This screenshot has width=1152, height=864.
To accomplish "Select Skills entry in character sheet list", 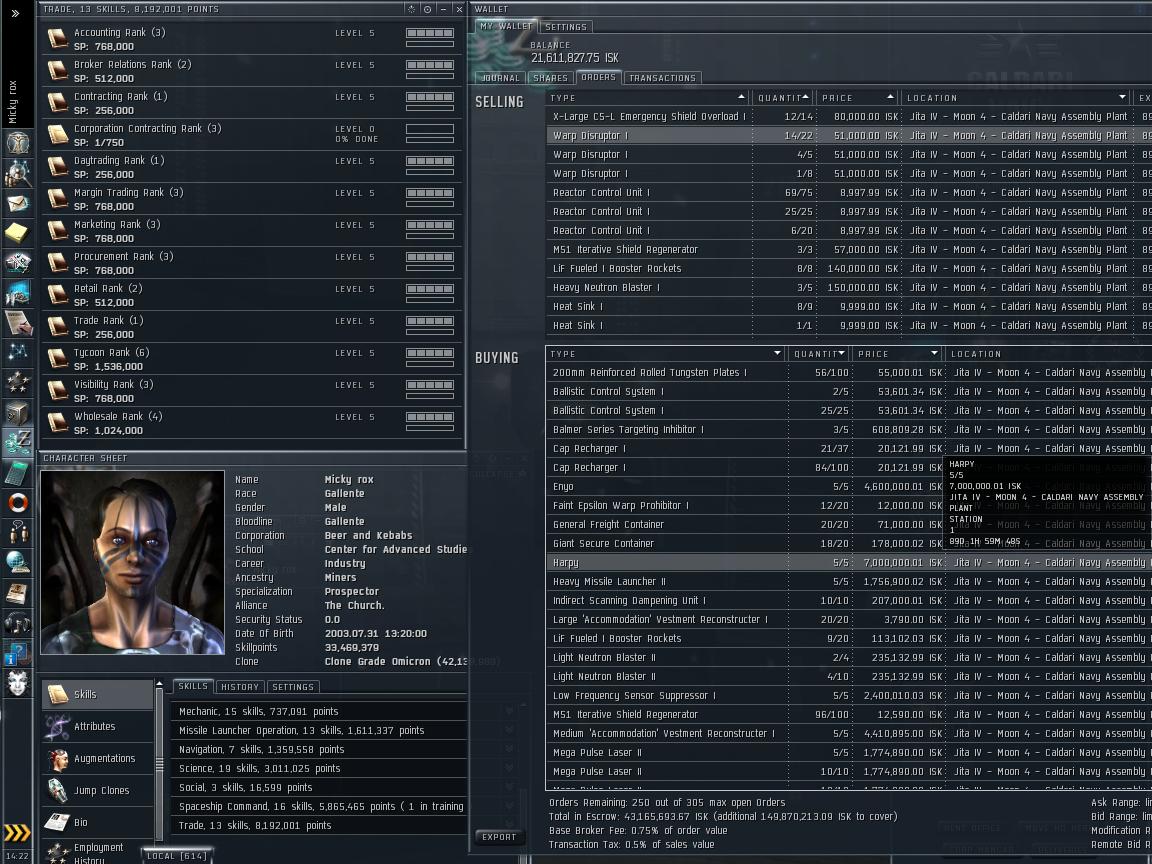I will tap(98, 694).
